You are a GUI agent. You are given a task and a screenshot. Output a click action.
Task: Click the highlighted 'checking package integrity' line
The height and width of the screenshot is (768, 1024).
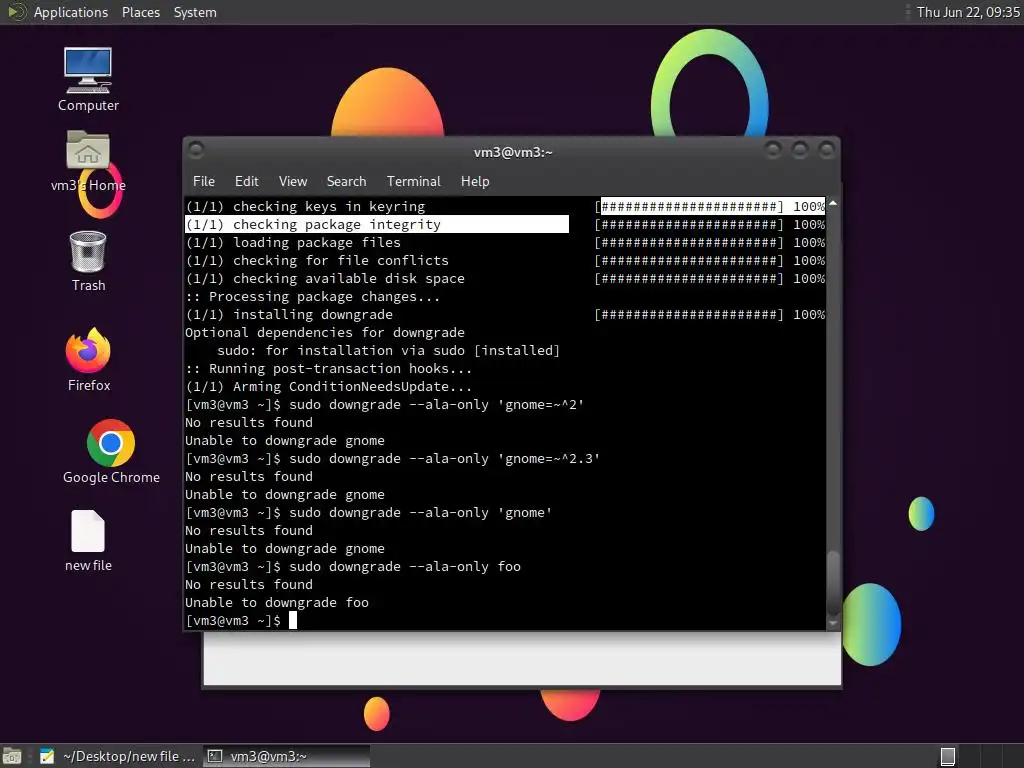(x=377, y=224)
